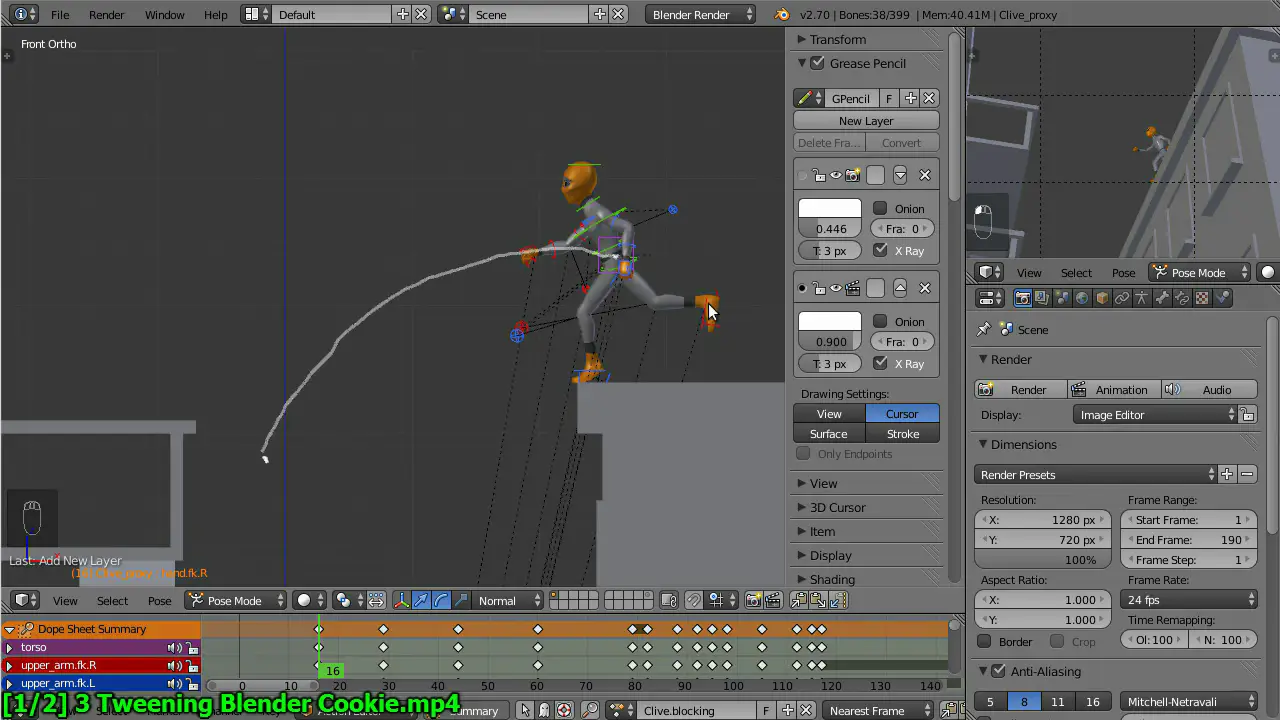Click the Start Frame input field
The height and width of the screenshot is (720, 1280).
click(1189, 520)
